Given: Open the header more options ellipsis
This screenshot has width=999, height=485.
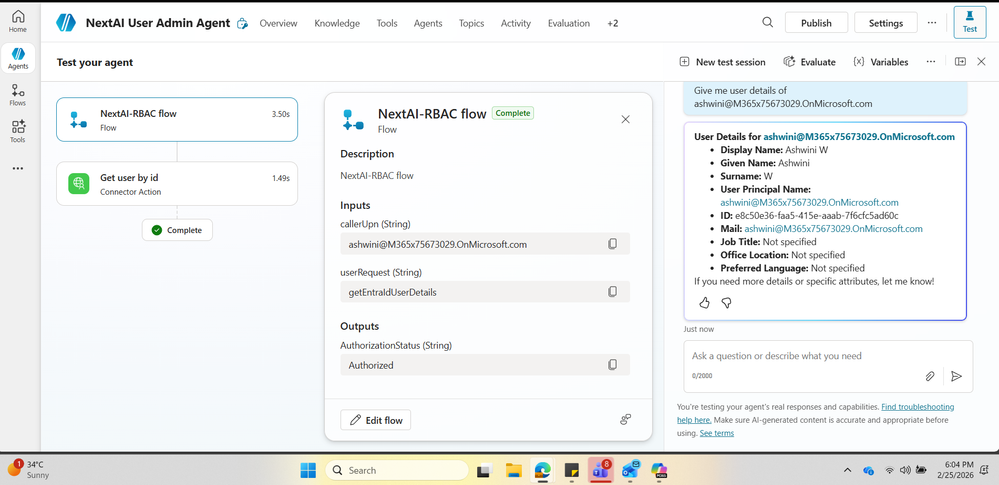Looking at the screenshot, I should pos(932,22).
